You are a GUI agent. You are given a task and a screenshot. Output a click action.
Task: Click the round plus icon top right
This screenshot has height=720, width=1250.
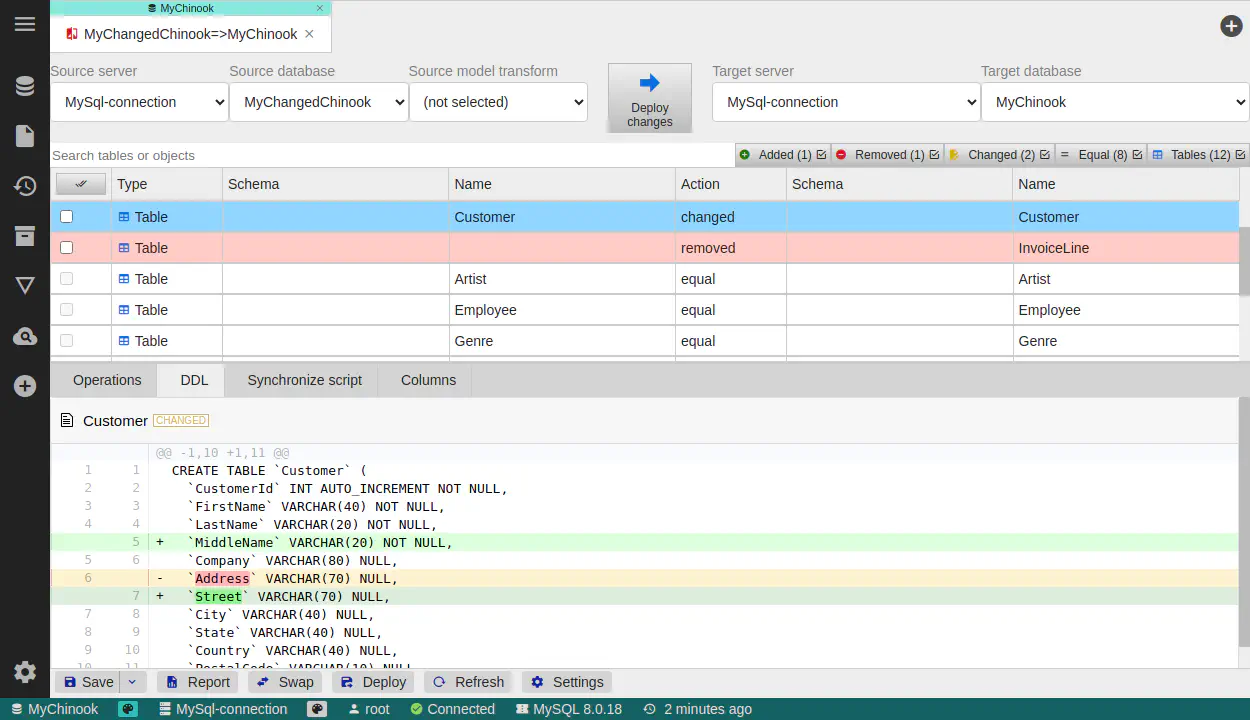pyautogui.click(x=1231, y=26)
